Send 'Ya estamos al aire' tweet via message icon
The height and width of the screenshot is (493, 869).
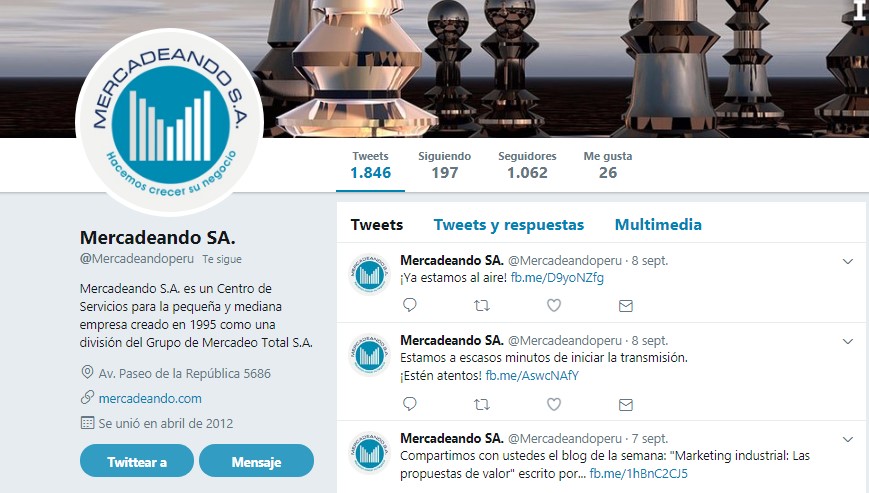[x=626, y=306]
